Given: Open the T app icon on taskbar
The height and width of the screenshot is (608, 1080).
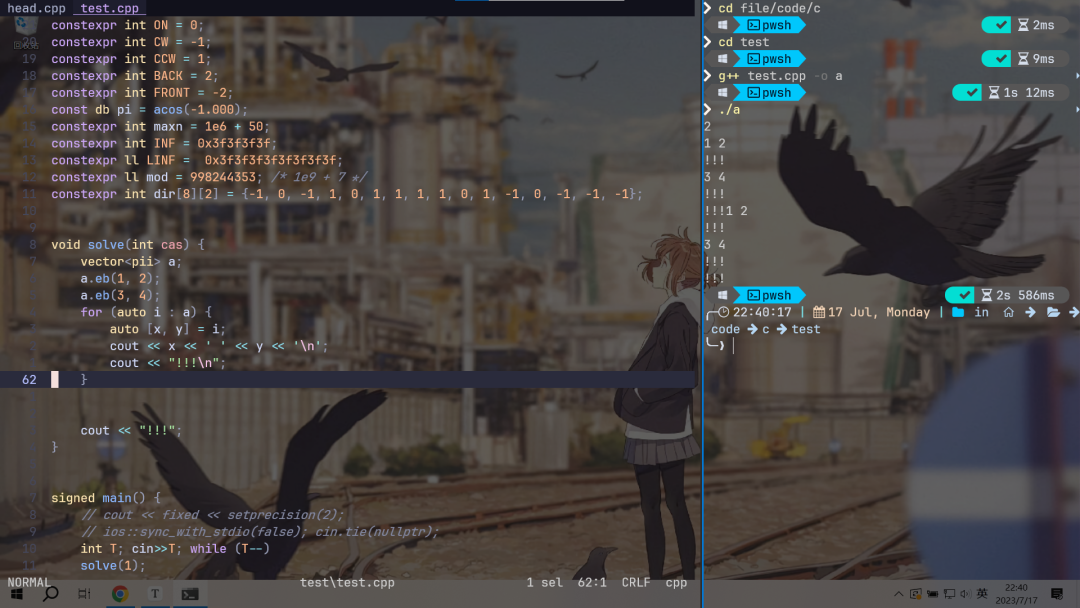Looking at the screenshot, I should 155,594.
